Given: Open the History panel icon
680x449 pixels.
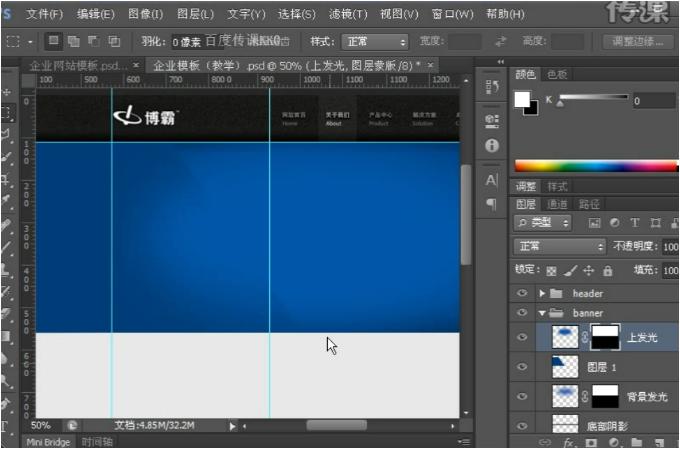Looking at the screenshot, I should click(492, 87).
